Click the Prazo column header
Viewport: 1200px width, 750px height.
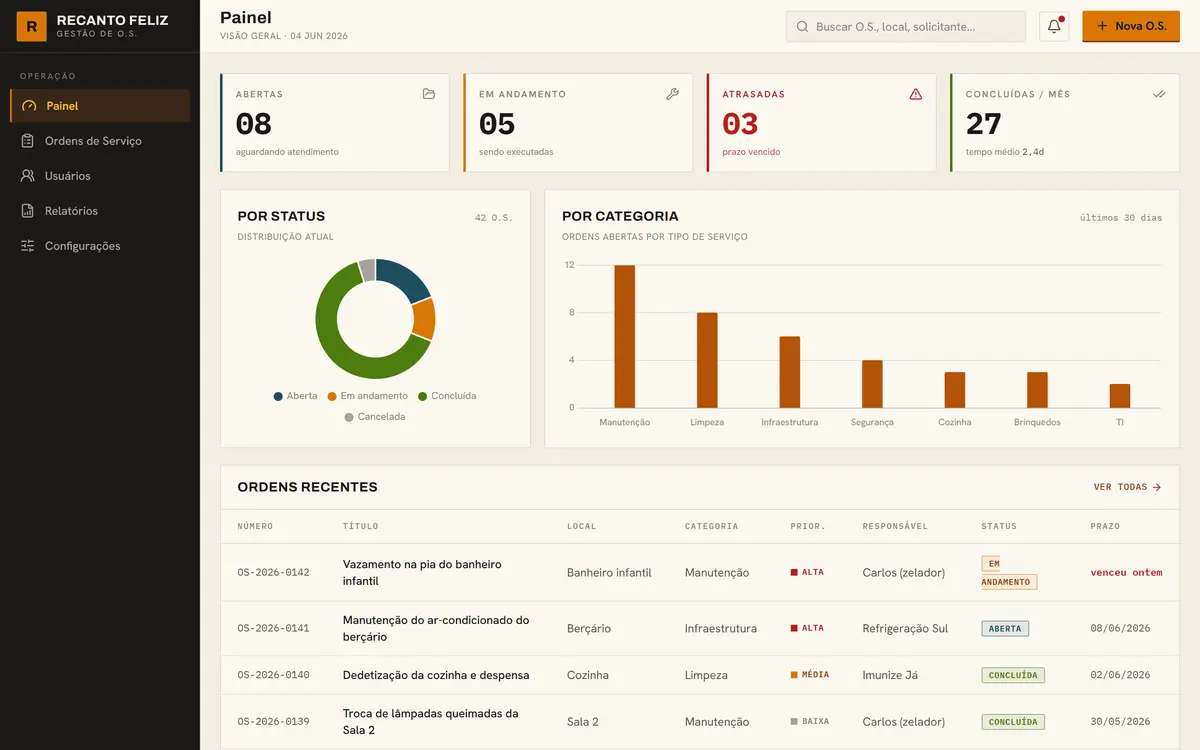click(x=1105, y=526)
